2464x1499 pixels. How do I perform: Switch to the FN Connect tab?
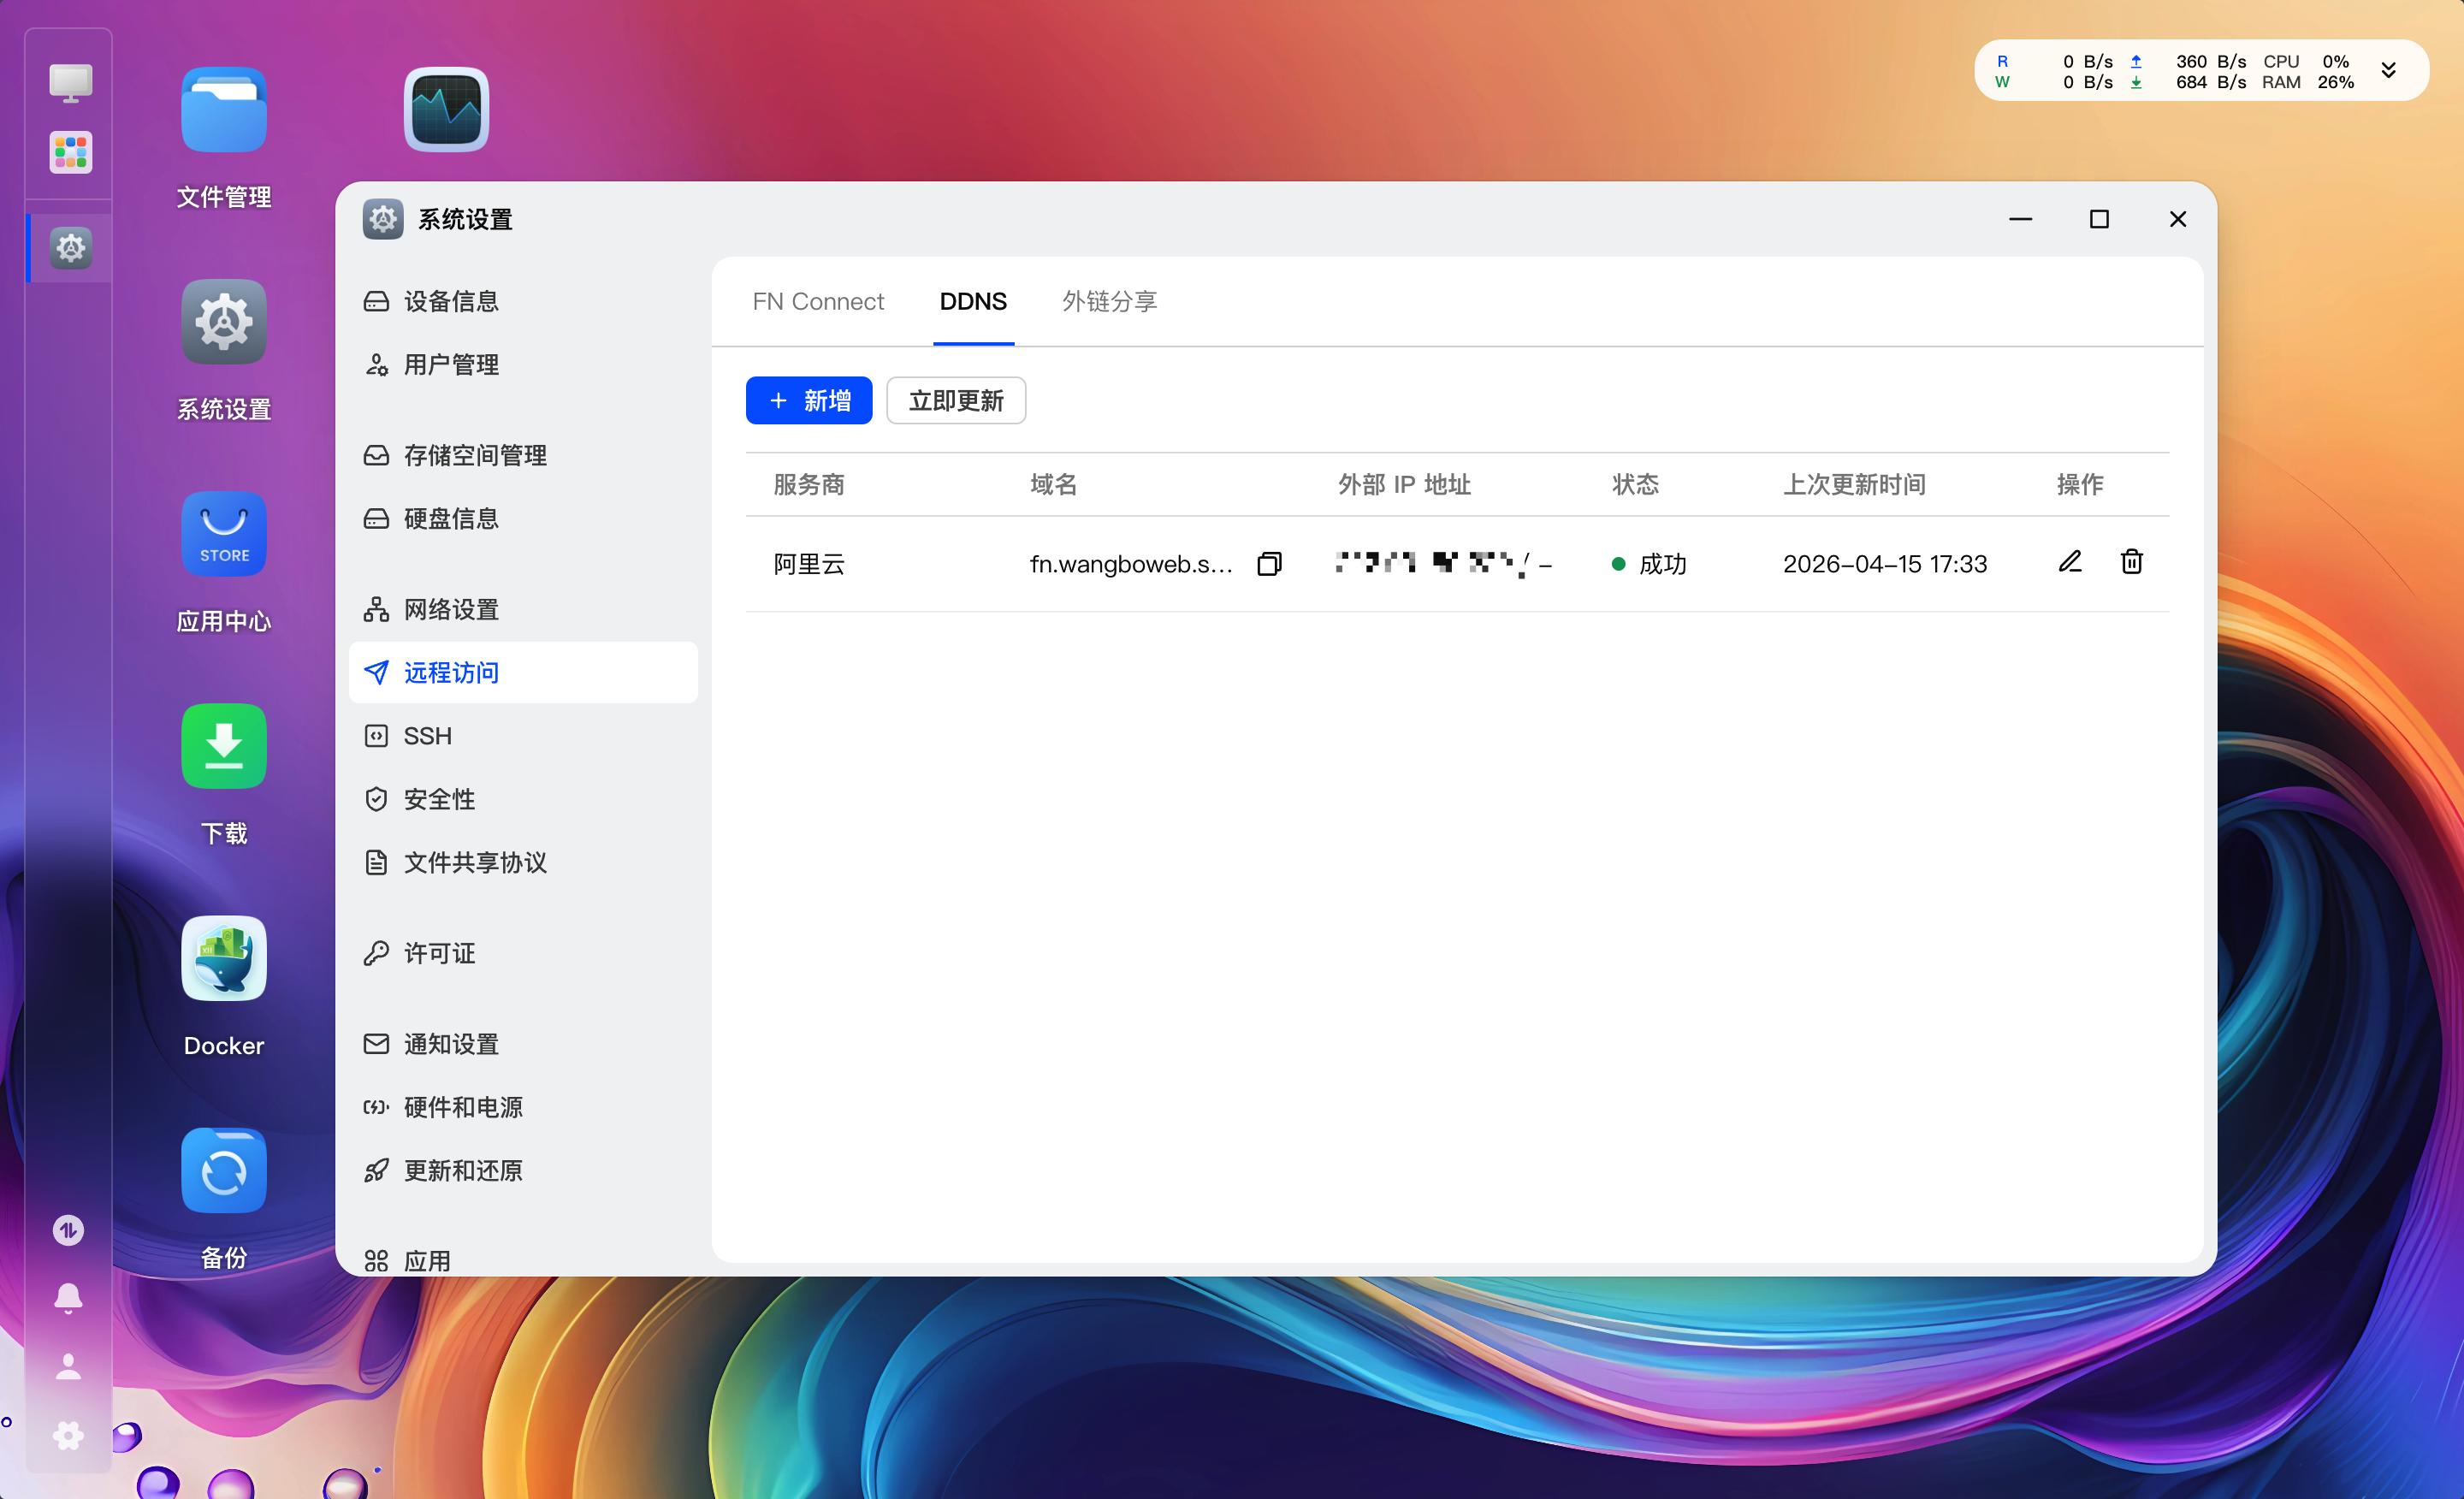818,302
